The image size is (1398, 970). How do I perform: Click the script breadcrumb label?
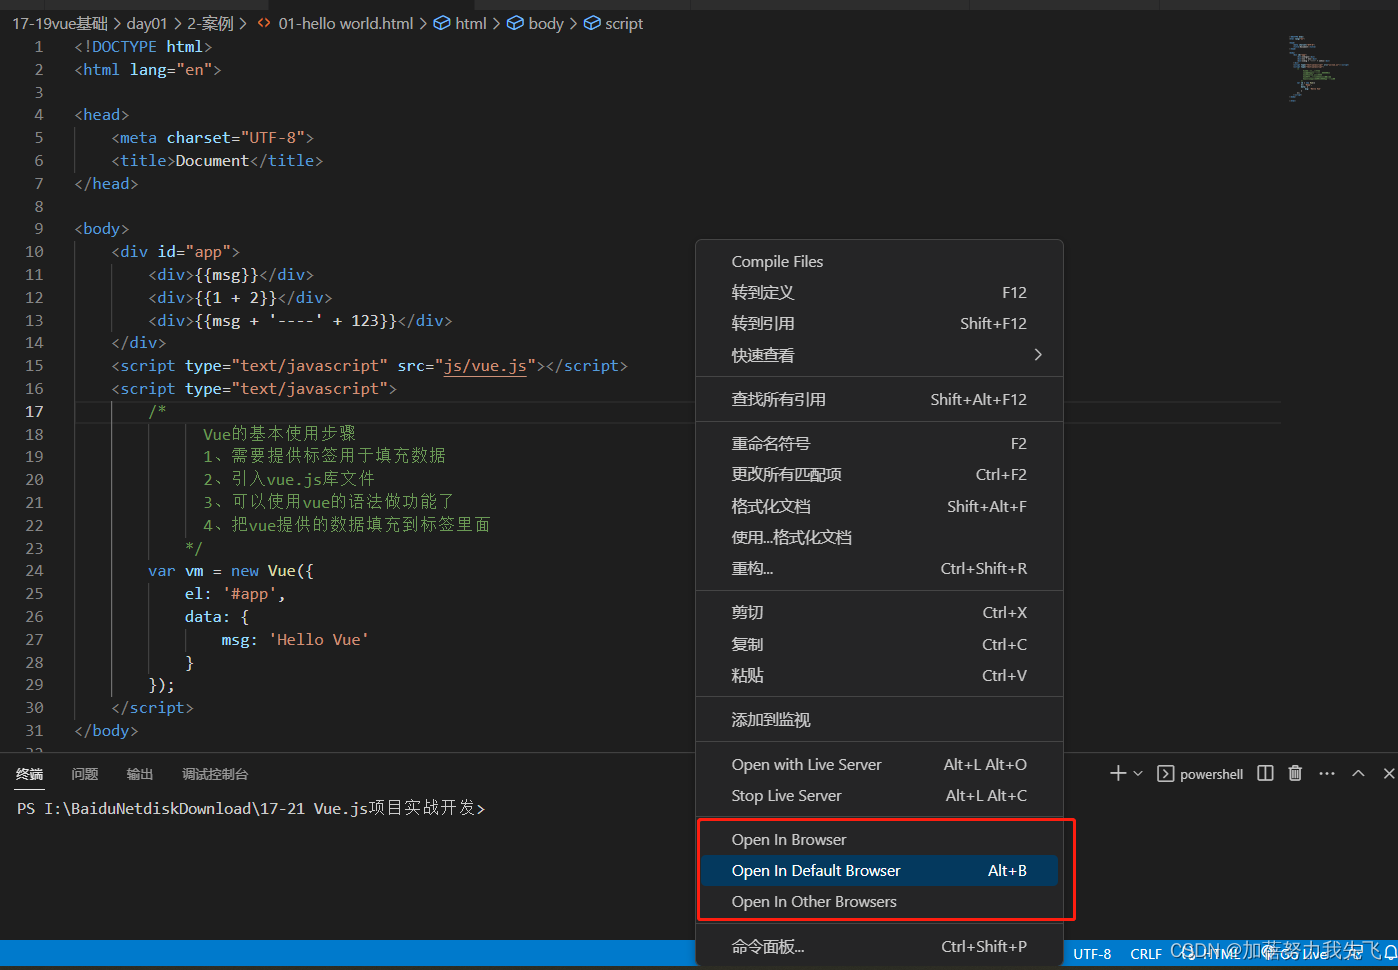tap(624, 23)
